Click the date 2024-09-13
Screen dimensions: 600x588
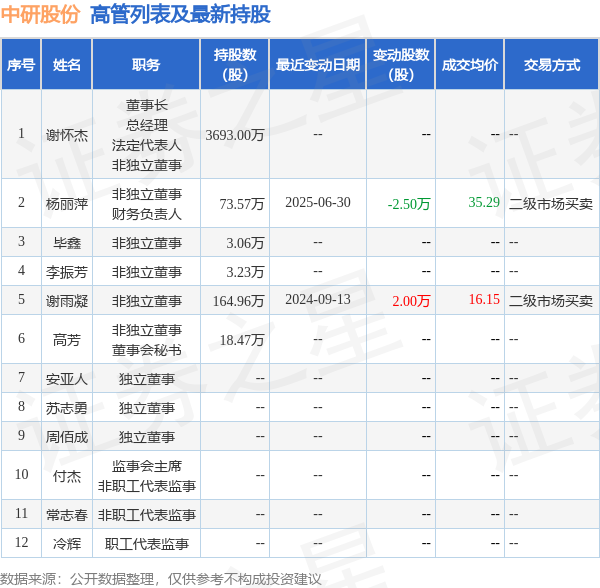click(x=318, y=300)
